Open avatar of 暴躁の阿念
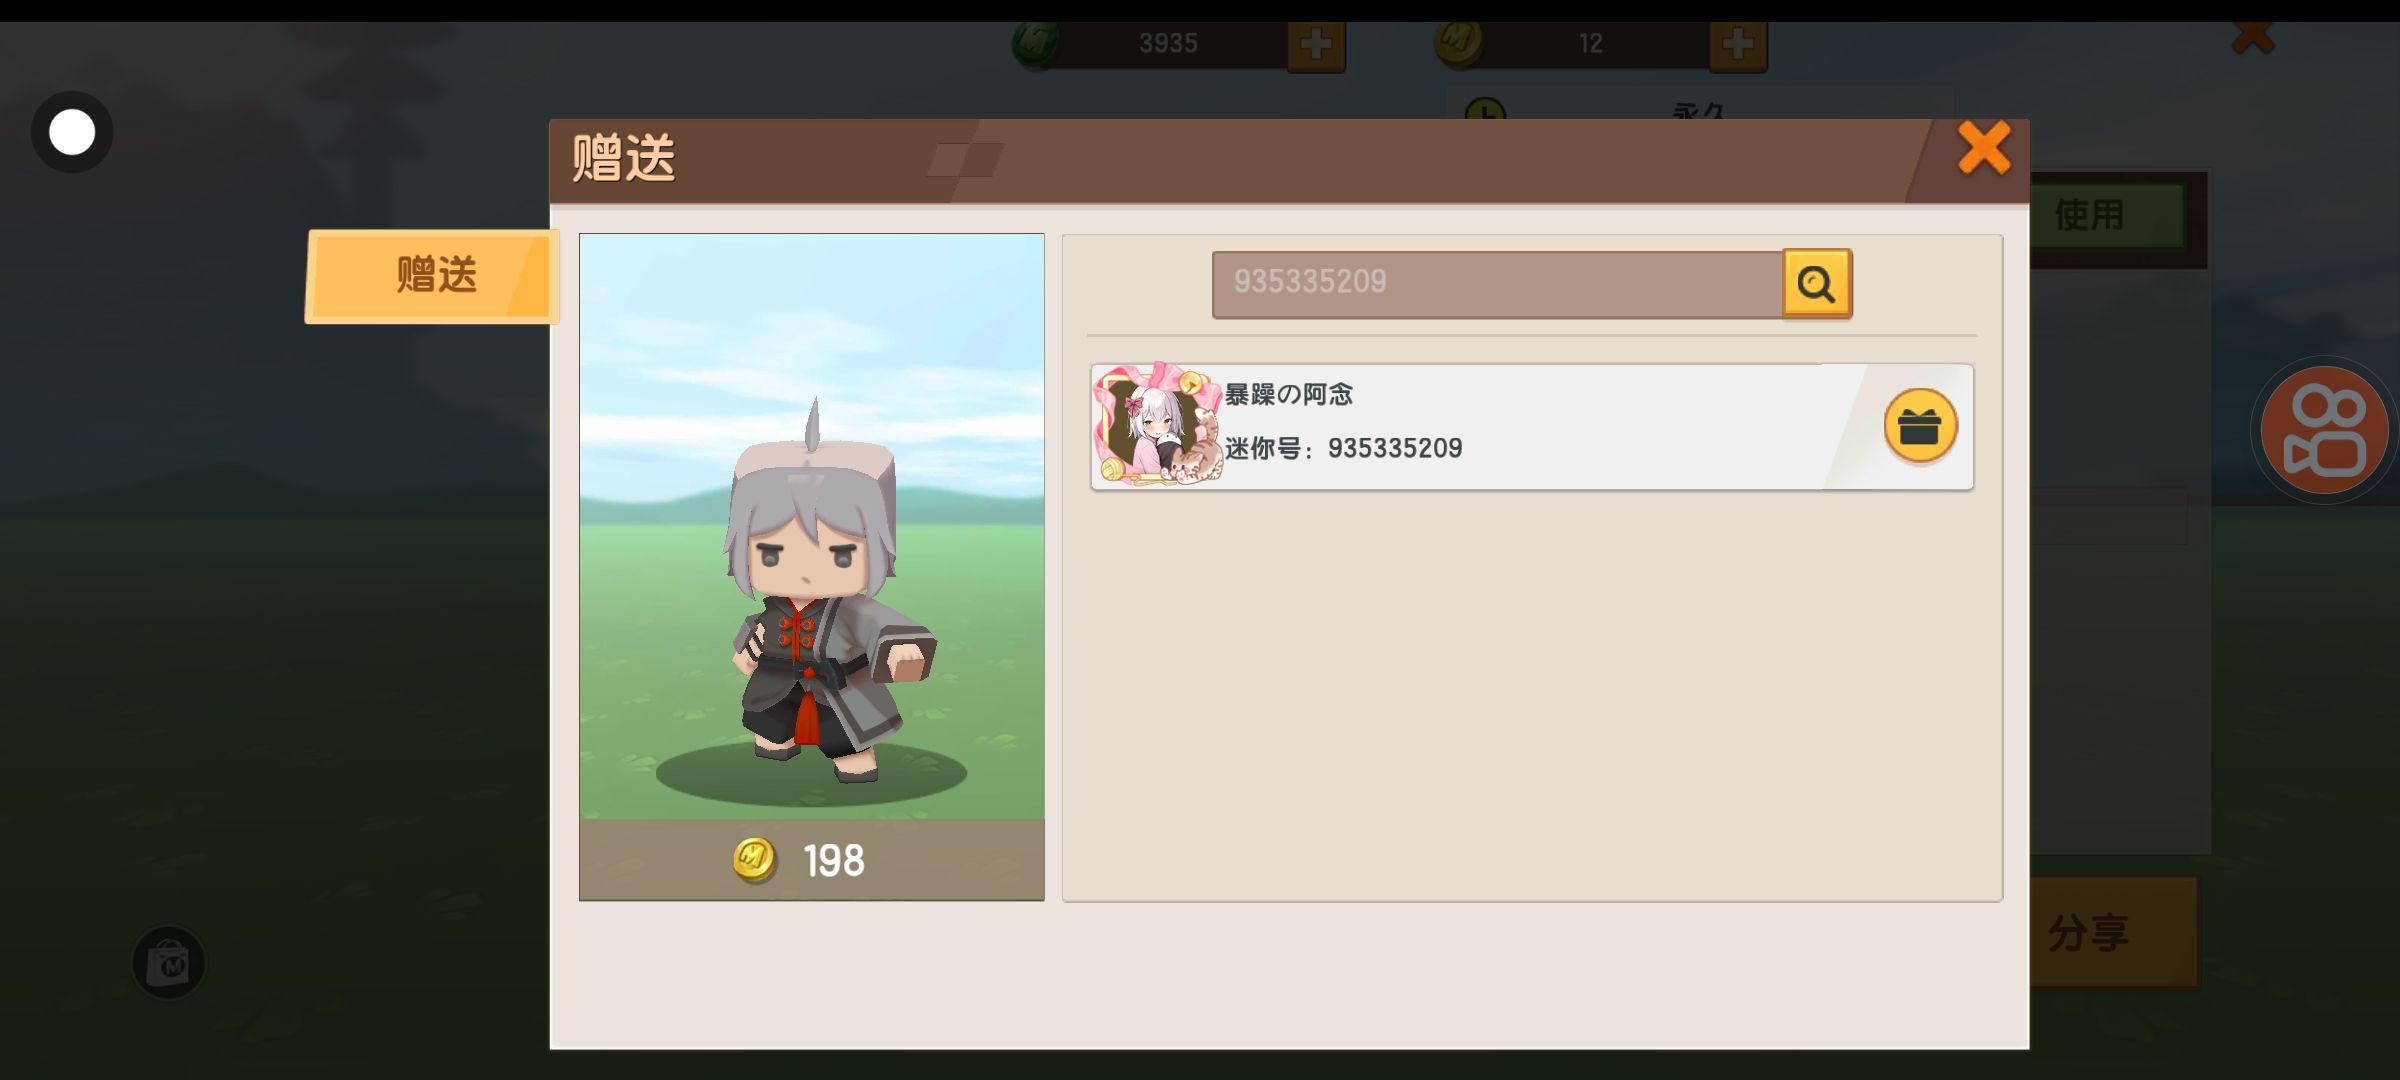This screenshot has width=2400, height=1080. 1158,425
